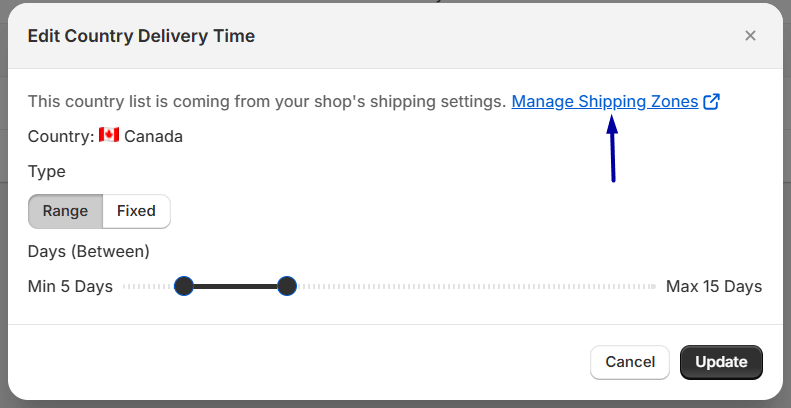Click the Type label above Range

pos(46,171)
